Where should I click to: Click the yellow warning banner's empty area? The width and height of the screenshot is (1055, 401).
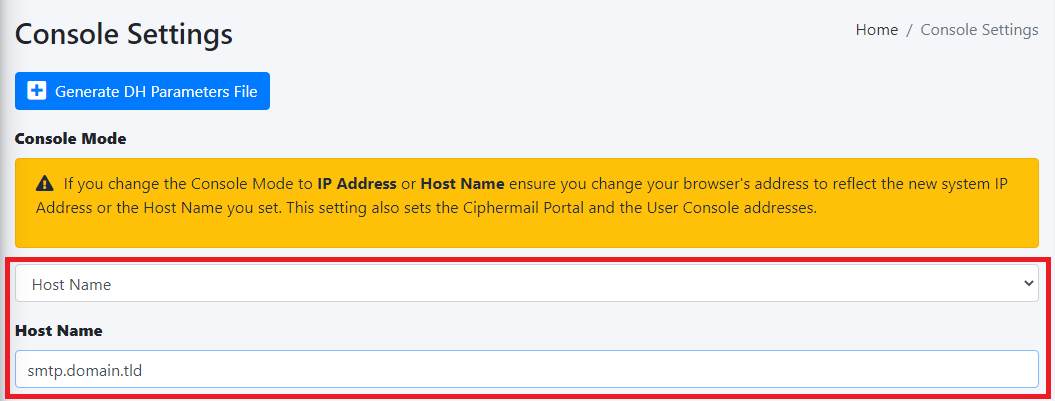(527, 231)
